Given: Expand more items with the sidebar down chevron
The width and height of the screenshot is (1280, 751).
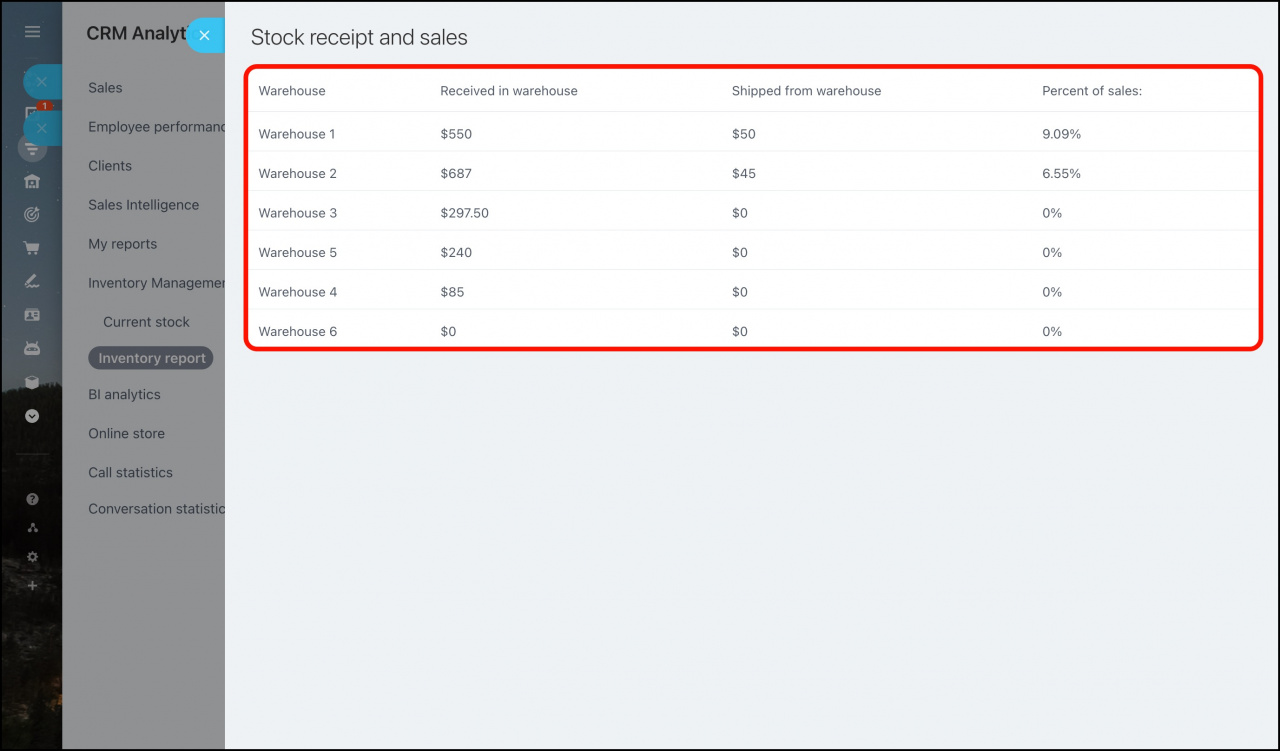Looking at the screenshot, I should [32, 416].
